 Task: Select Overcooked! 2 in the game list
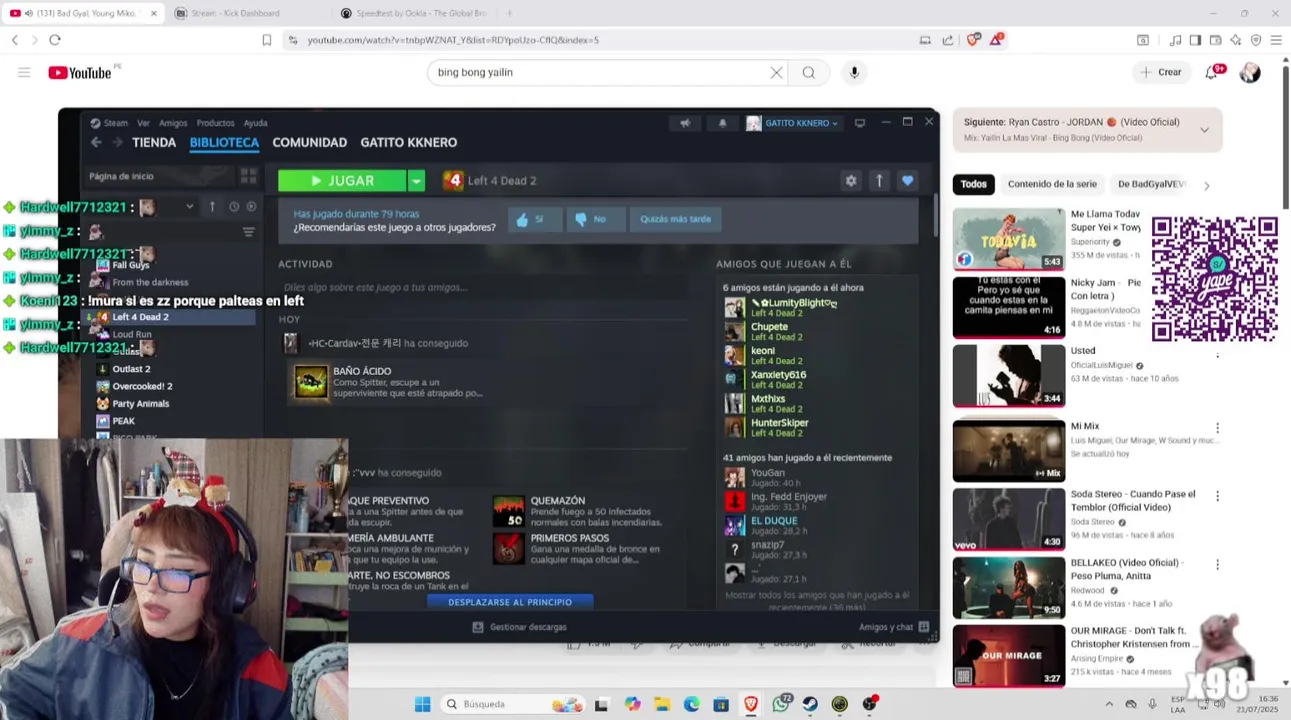pos(142,386)
